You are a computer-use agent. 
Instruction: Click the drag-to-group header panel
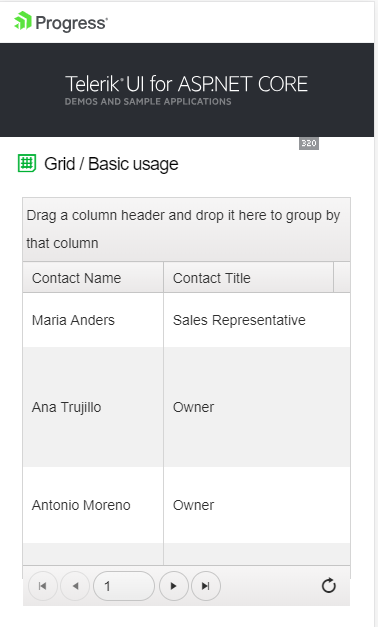186,229
